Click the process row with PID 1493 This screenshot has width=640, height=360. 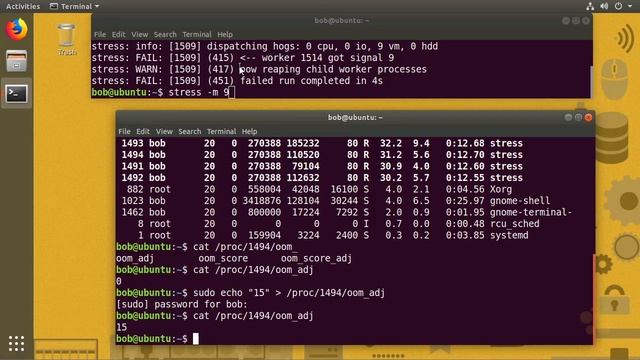(x=322, y=143)
